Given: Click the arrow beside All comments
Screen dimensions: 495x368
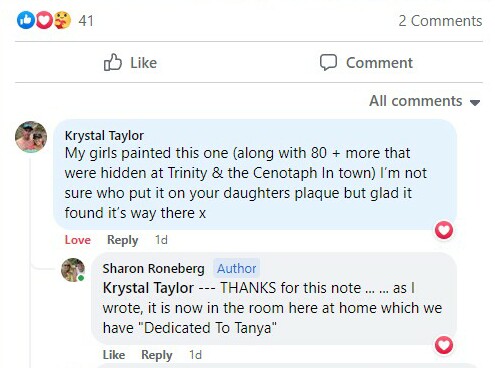Looking at the screenshot, I should [475, 102].
